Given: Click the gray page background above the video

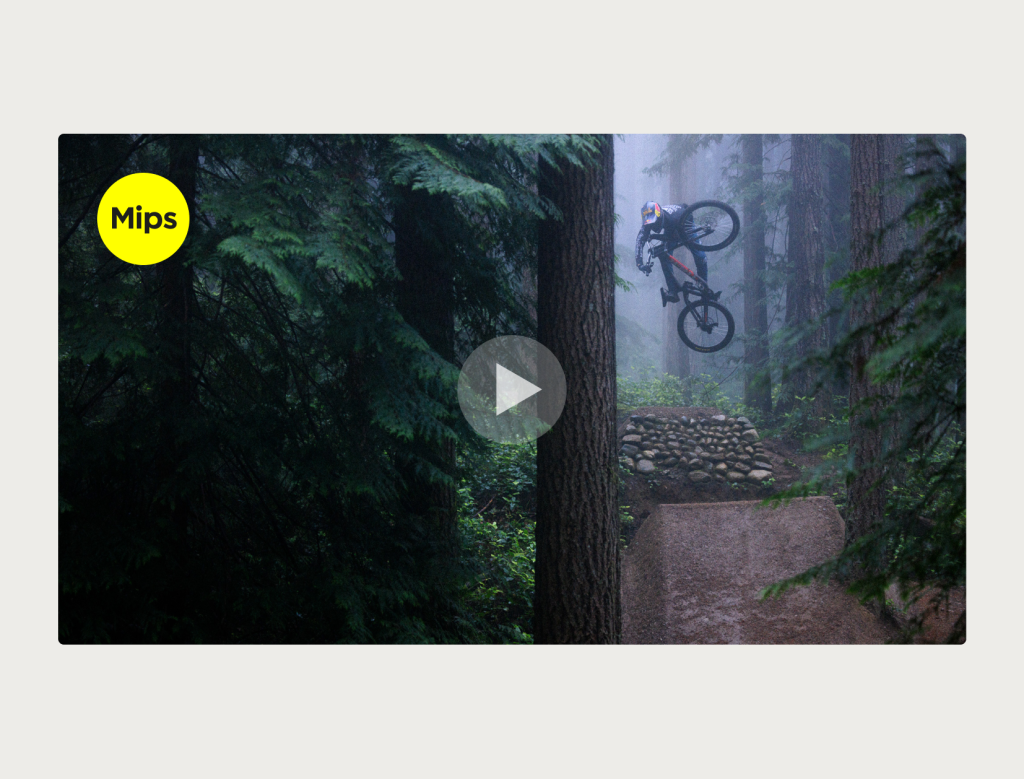Looking at the screenshot, I should [512, 65].
